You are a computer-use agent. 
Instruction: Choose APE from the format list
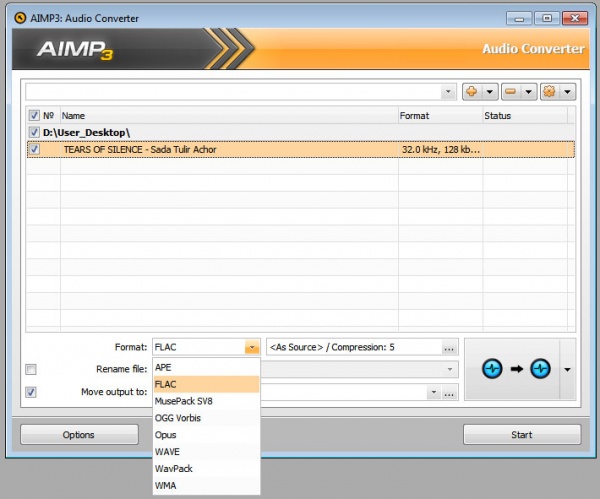207,367
